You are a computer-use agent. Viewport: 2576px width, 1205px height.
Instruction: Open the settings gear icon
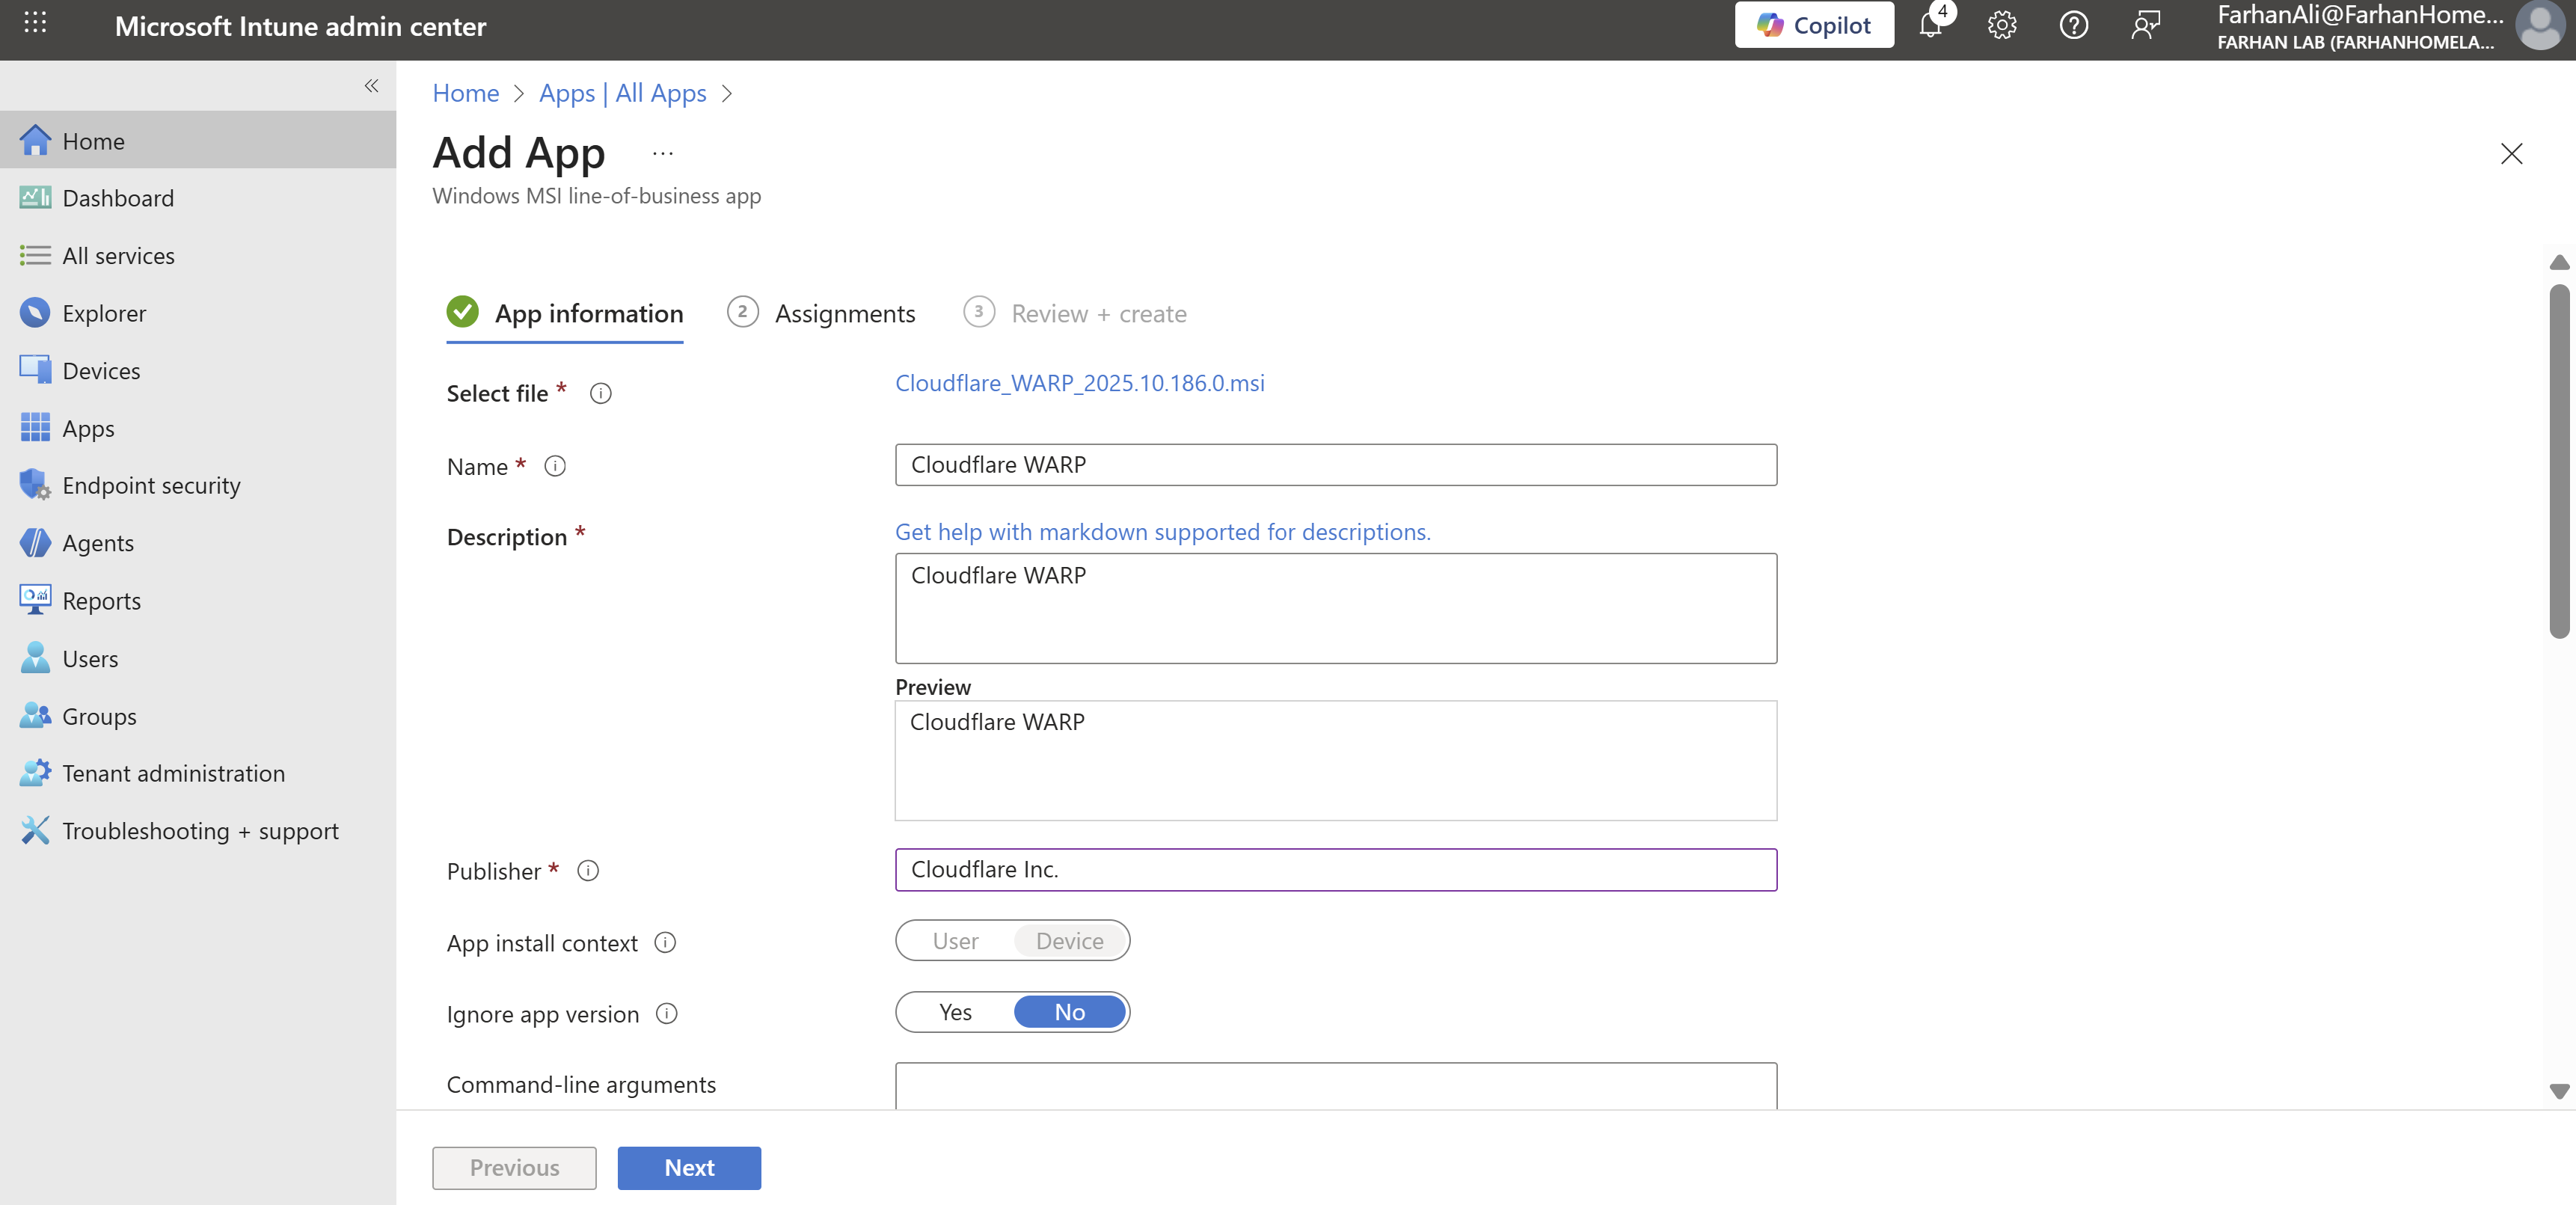click(2002, 25)
